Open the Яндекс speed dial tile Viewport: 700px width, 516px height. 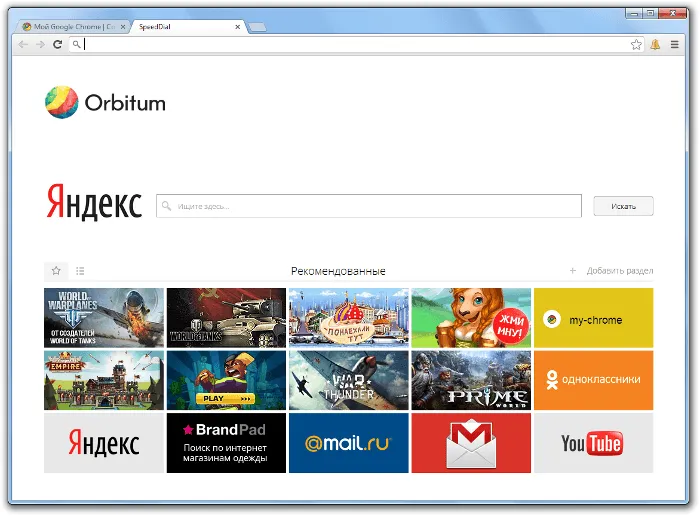(x=104, y=443)
